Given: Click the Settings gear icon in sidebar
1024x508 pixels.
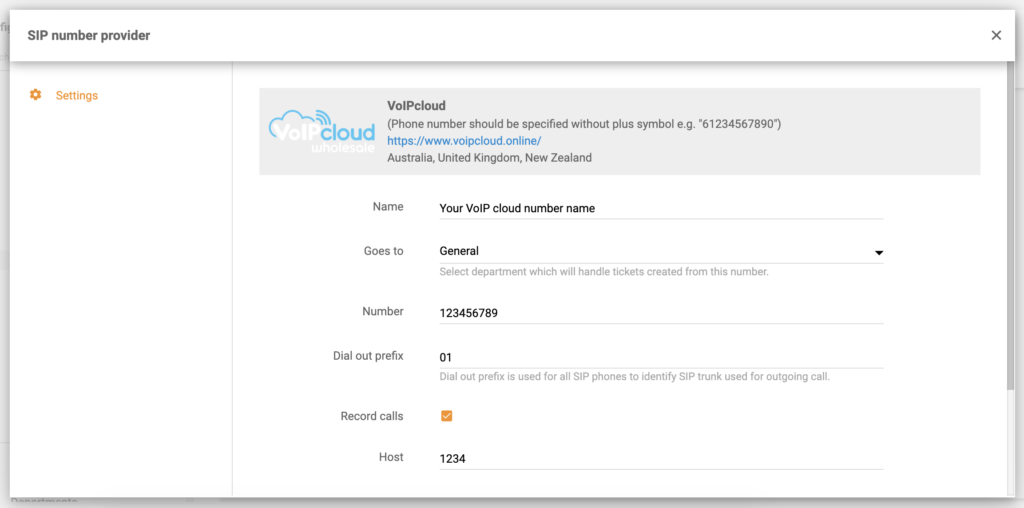Looking at the screenshot, I should 36,95.
